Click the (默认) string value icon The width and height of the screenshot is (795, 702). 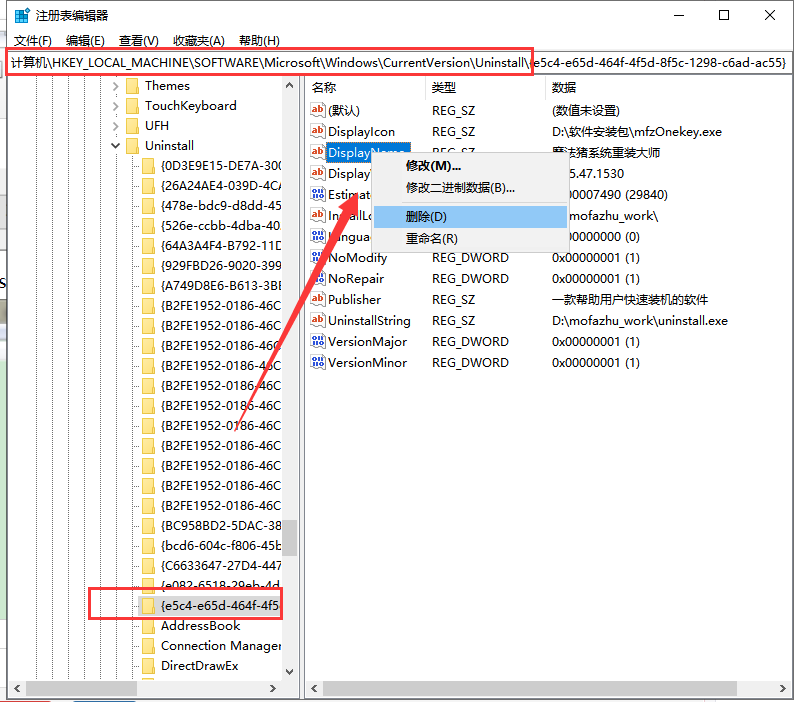pyautogui.click(x=318, y=110)
